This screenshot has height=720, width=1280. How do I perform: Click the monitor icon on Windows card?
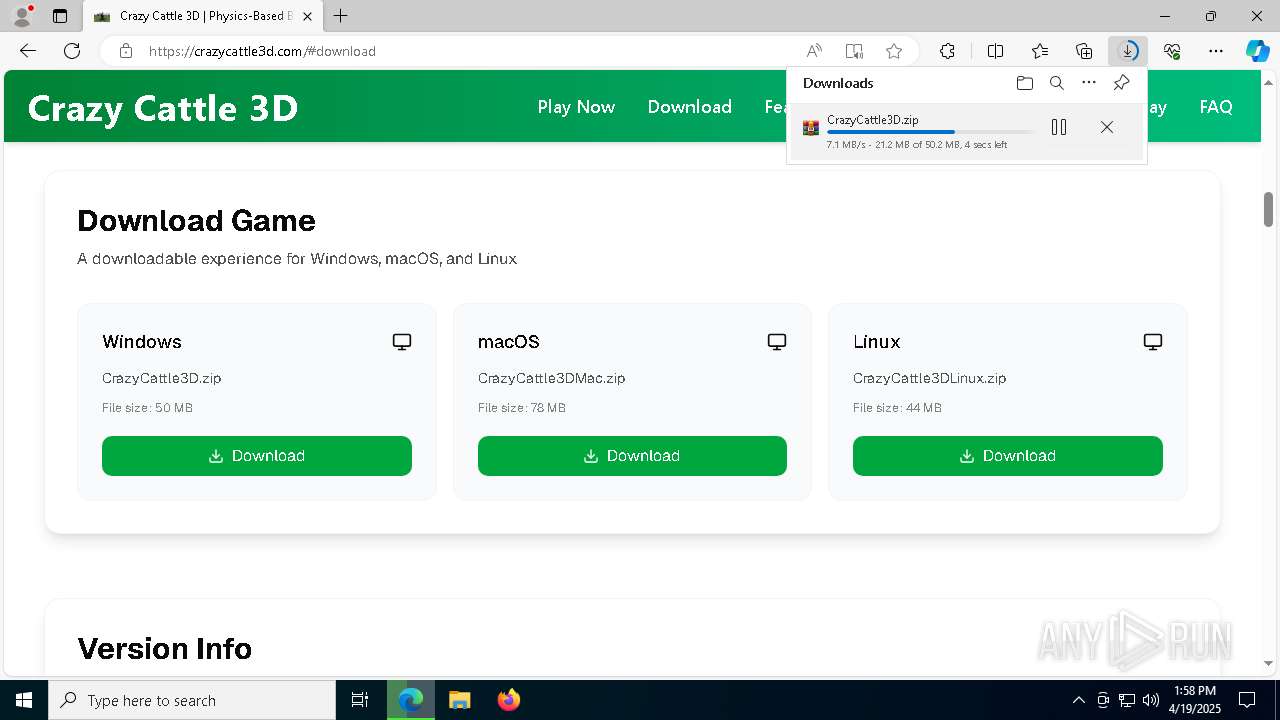pyautogui.click(x=402, y=342)
